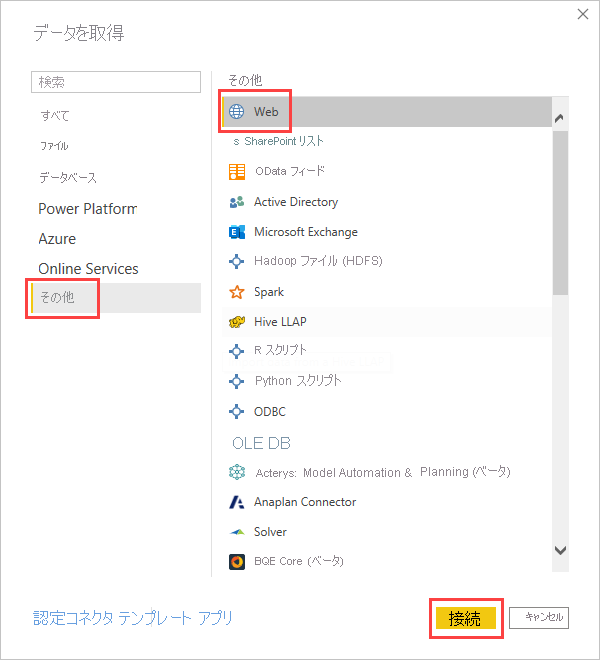Open the テンプレート アプリ link

click(175, 618)
